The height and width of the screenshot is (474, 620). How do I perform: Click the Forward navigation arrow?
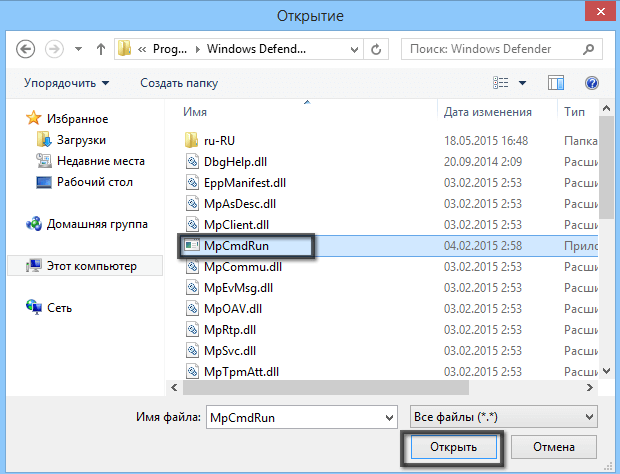pos(54,49)
